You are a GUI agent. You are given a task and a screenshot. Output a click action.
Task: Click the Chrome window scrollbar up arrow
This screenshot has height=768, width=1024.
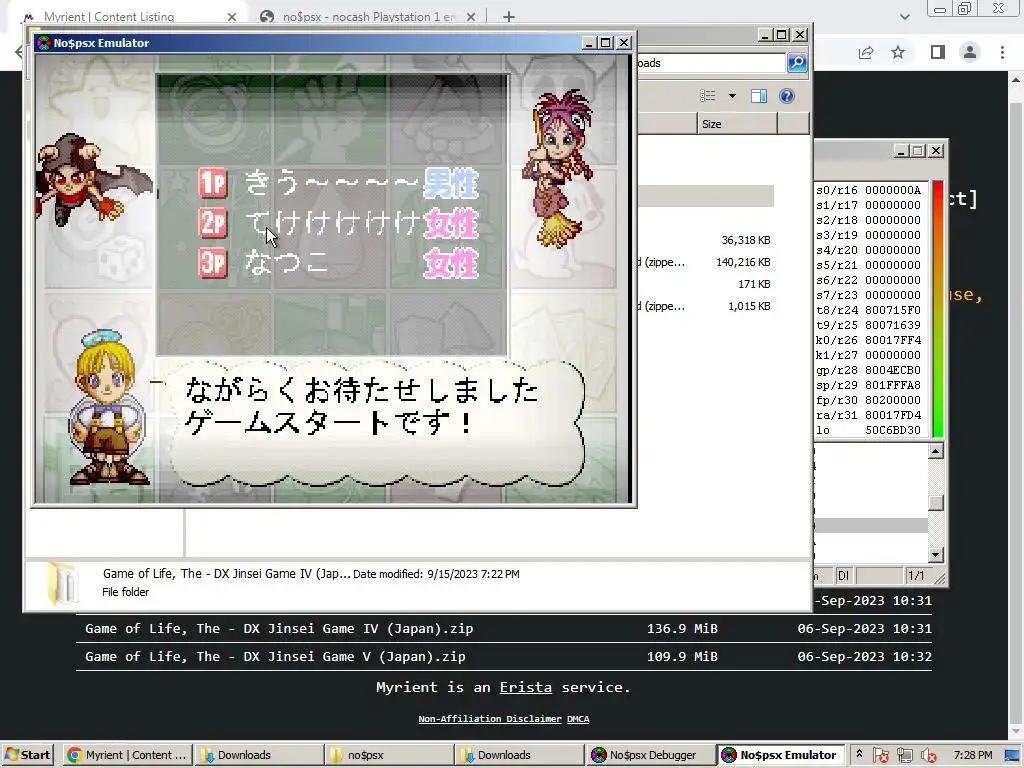pos(1016,80)
